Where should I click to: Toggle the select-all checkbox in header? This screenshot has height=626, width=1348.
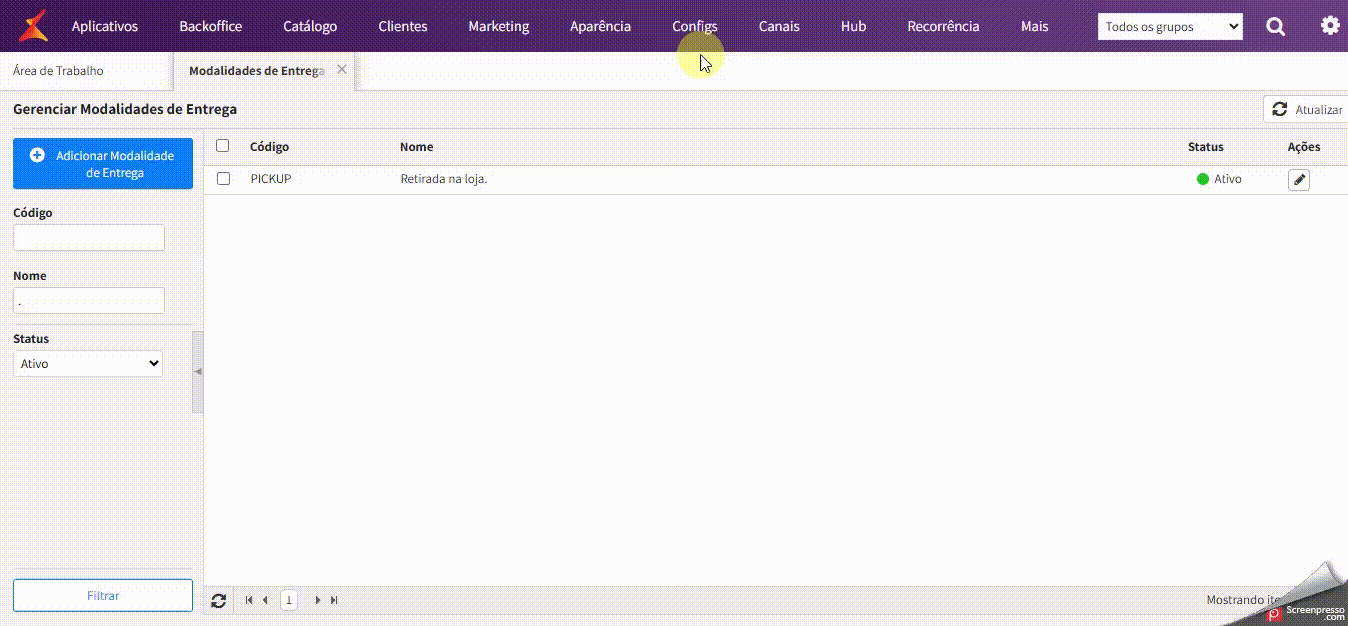223,146
